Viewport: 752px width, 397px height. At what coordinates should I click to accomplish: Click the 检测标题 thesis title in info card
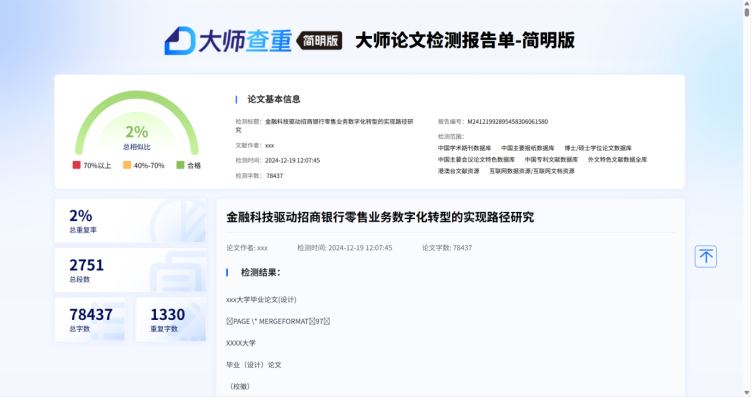pos(324,126)
